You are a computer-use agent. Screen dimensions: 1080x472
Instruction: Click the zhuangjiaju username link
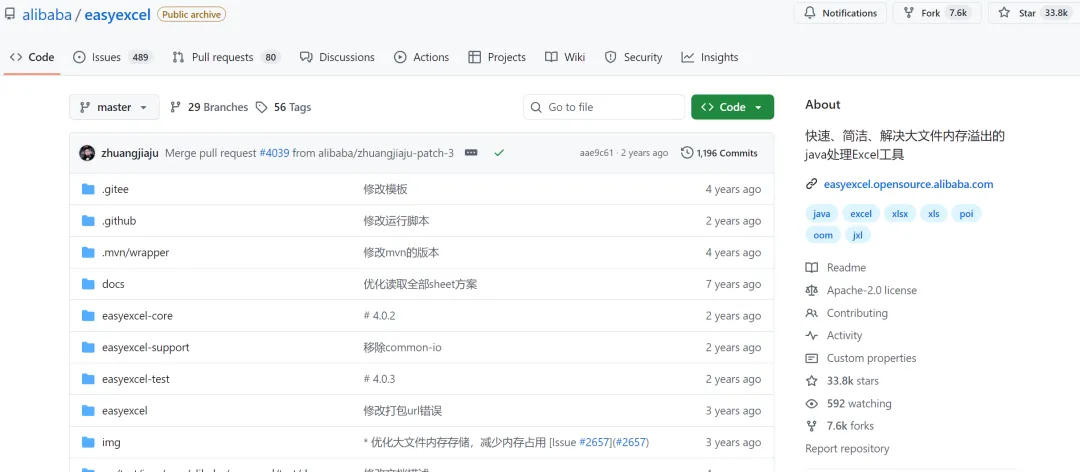(x=130, y=153)
